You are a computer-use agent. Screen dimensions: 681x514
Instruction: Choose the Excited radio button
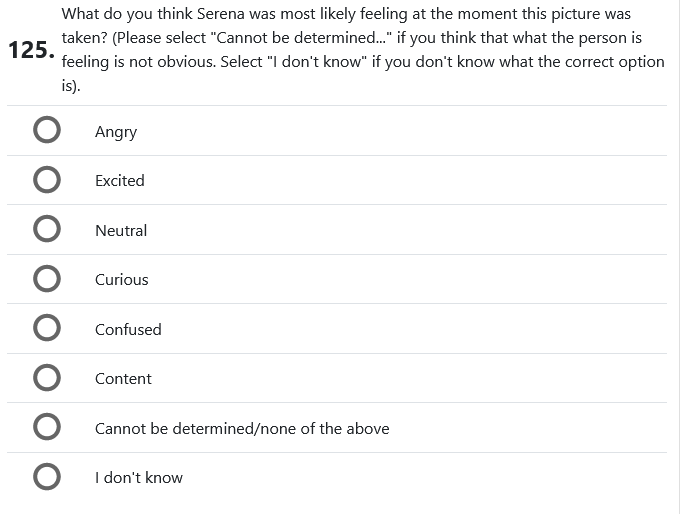[46, 180]
